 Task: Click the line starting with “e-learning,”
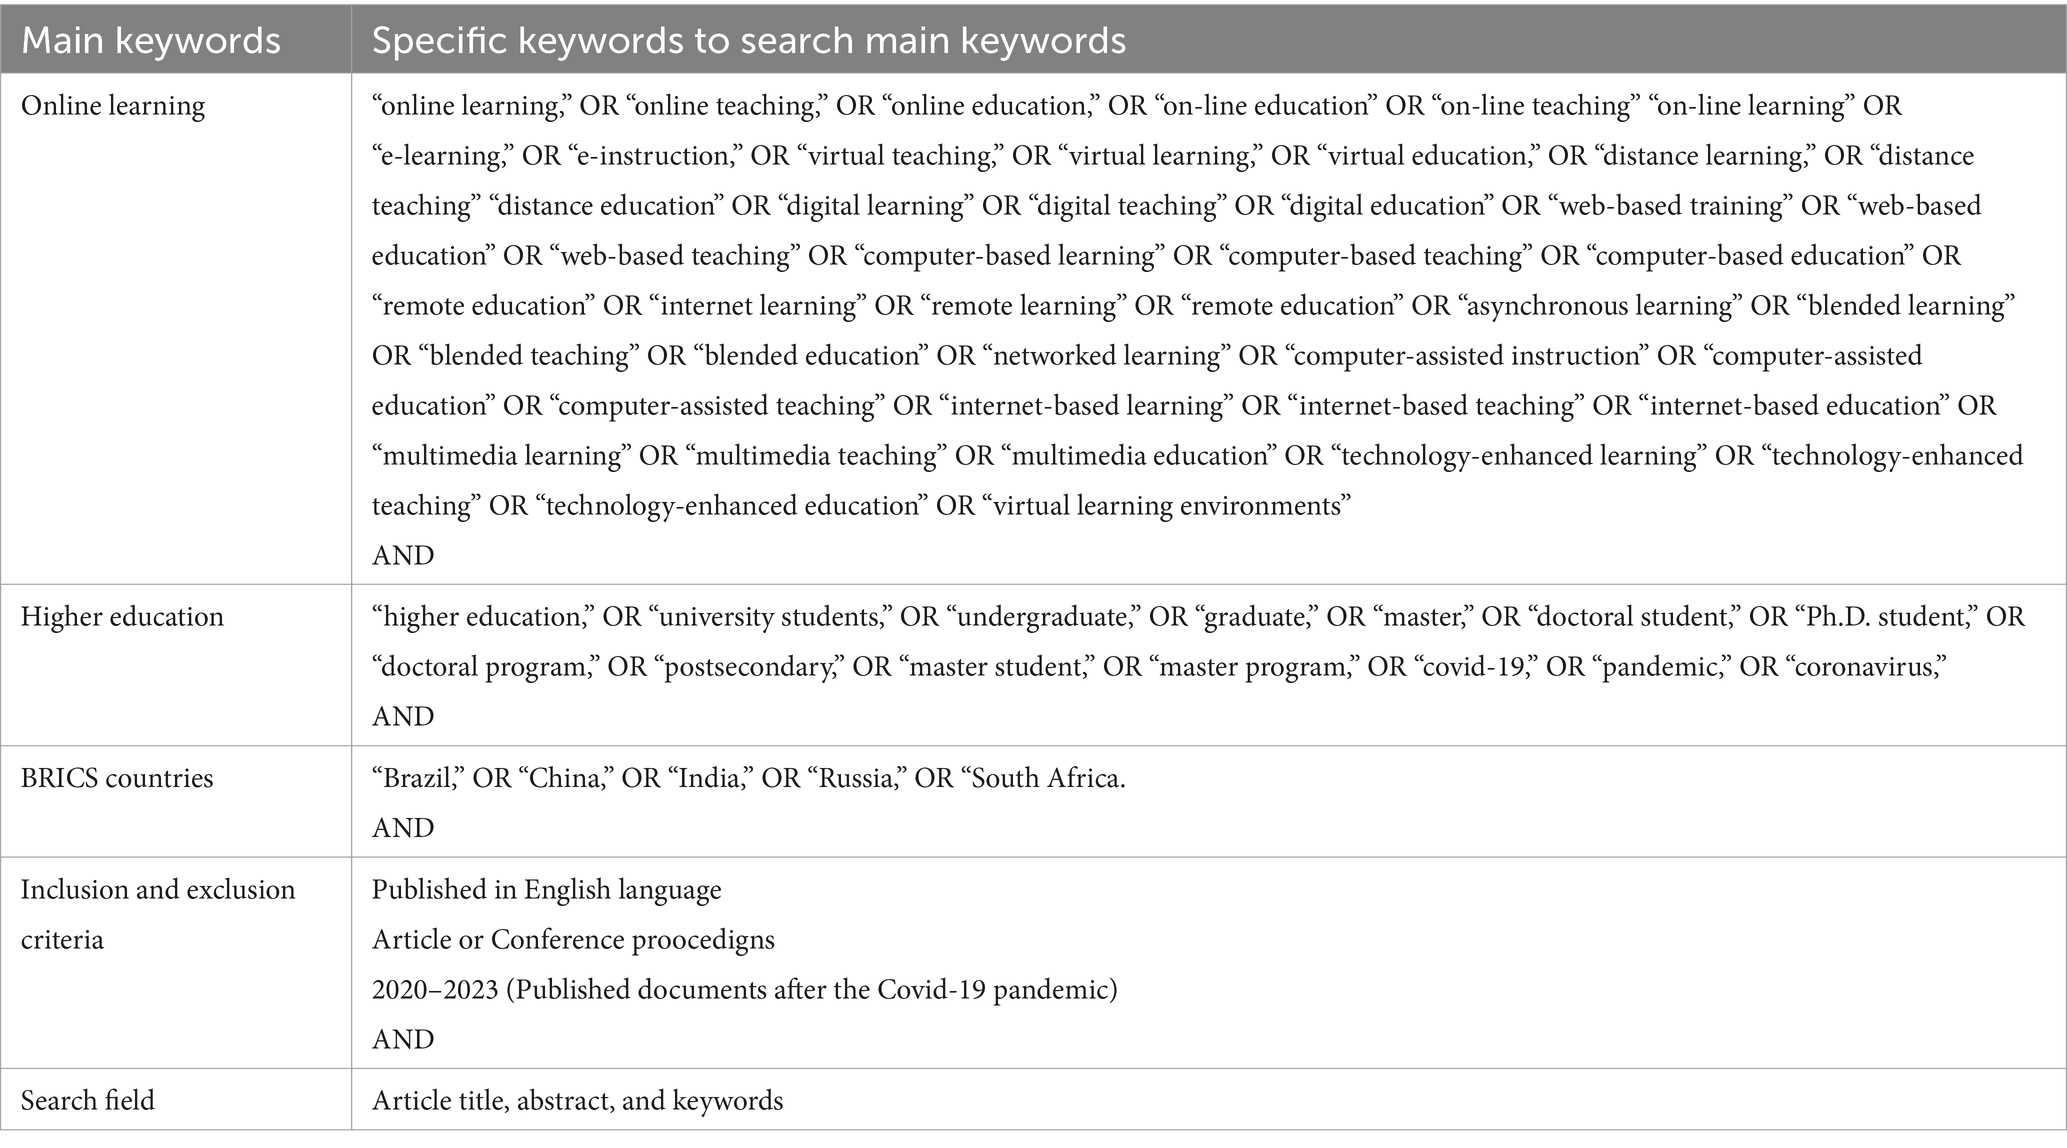pos(1173,155)
